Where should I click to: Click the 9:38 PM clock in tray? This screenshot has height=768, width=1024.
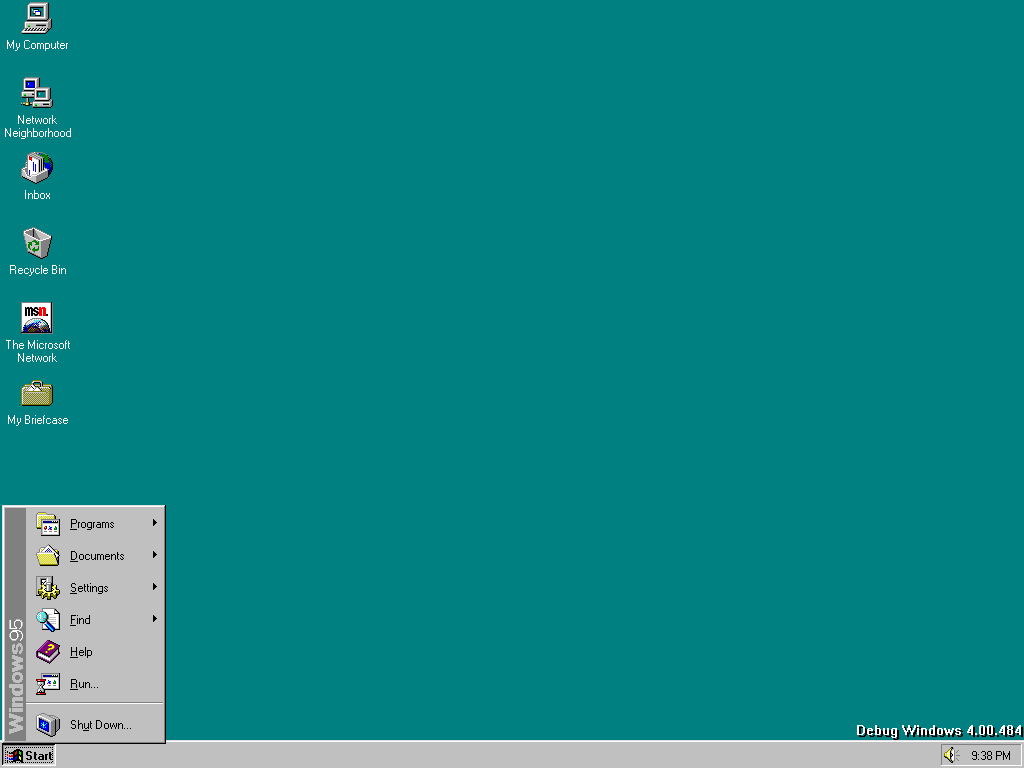[x=990, y=756]
